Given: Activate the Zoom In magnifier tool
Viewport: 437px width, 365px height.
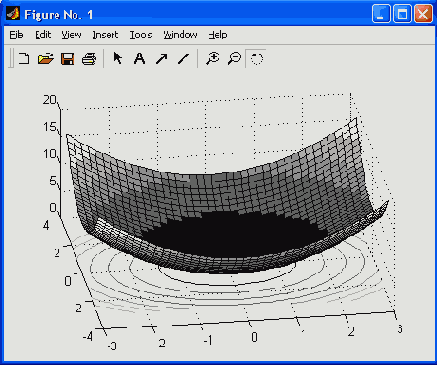Looking at the screenshot, I should click(x=212, y=59).
